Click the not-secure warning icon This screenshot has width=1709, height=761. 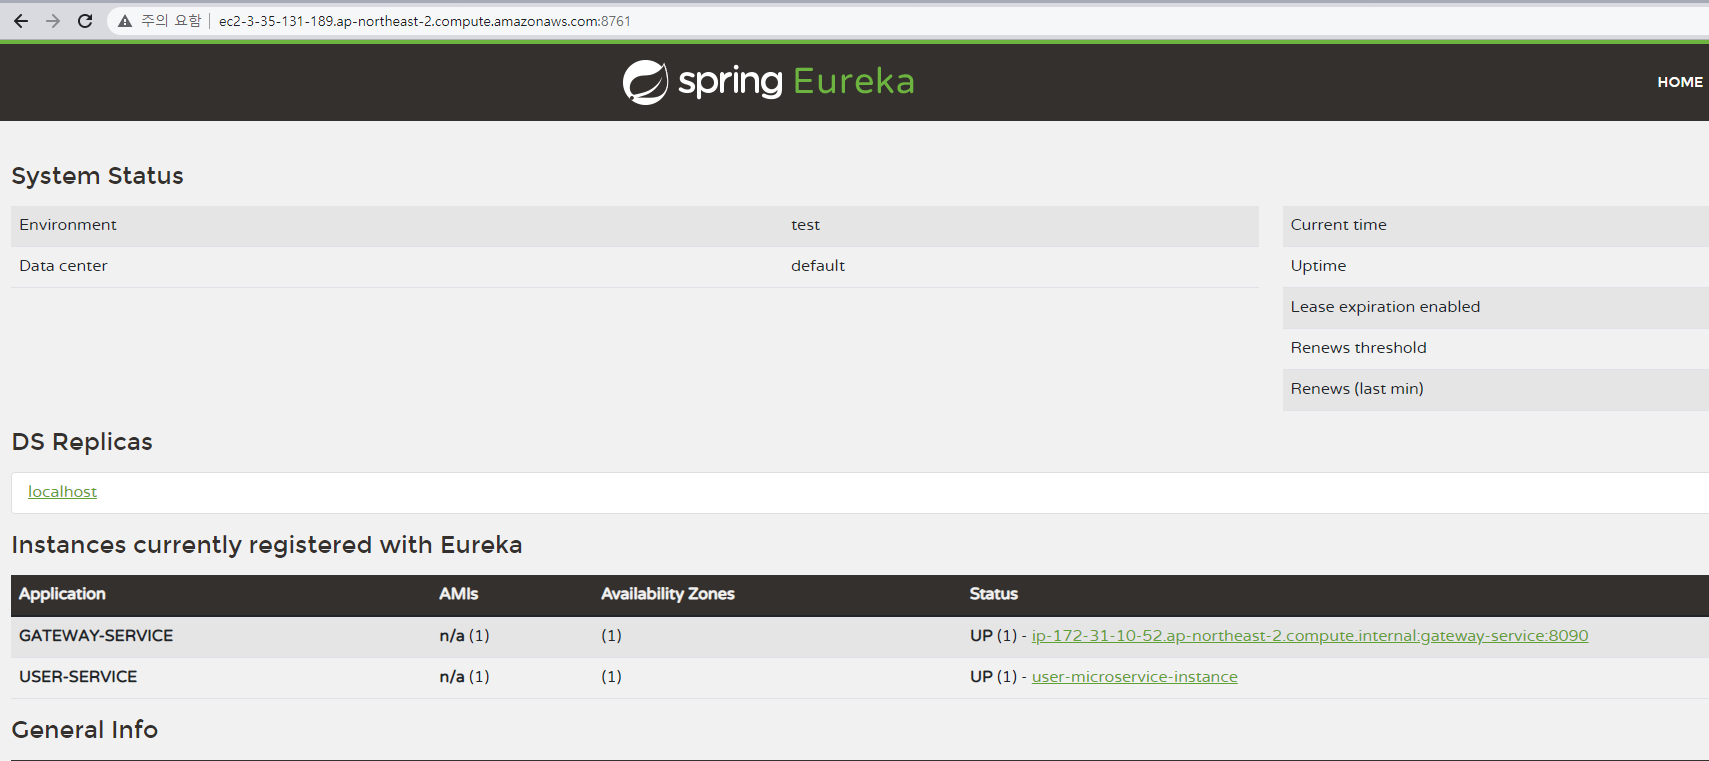[125, 21]
